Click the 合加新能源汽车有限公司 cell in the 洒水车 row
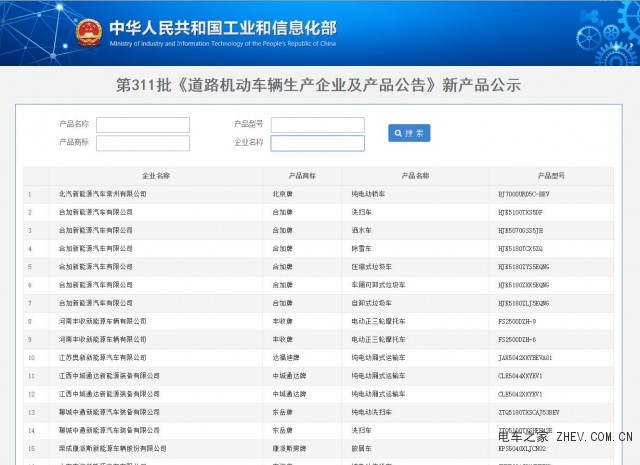 pyautogui.click(x=96, y=231)
